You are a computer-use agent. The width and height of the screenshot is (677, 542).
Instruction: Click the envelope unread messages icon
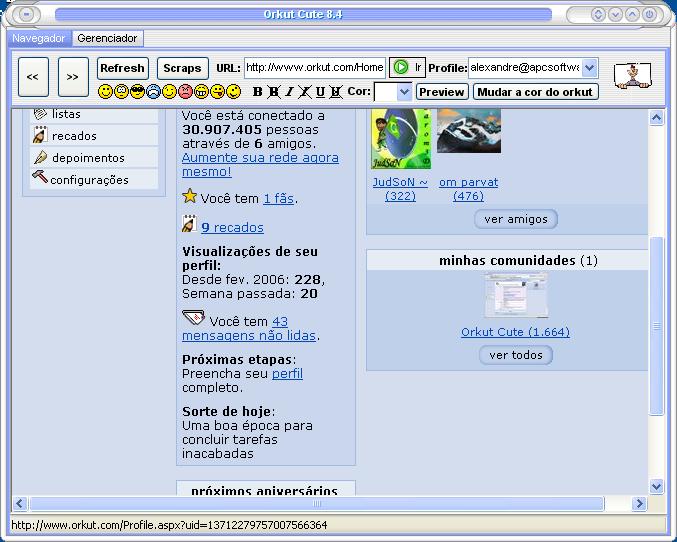click(x=193, y=317)
